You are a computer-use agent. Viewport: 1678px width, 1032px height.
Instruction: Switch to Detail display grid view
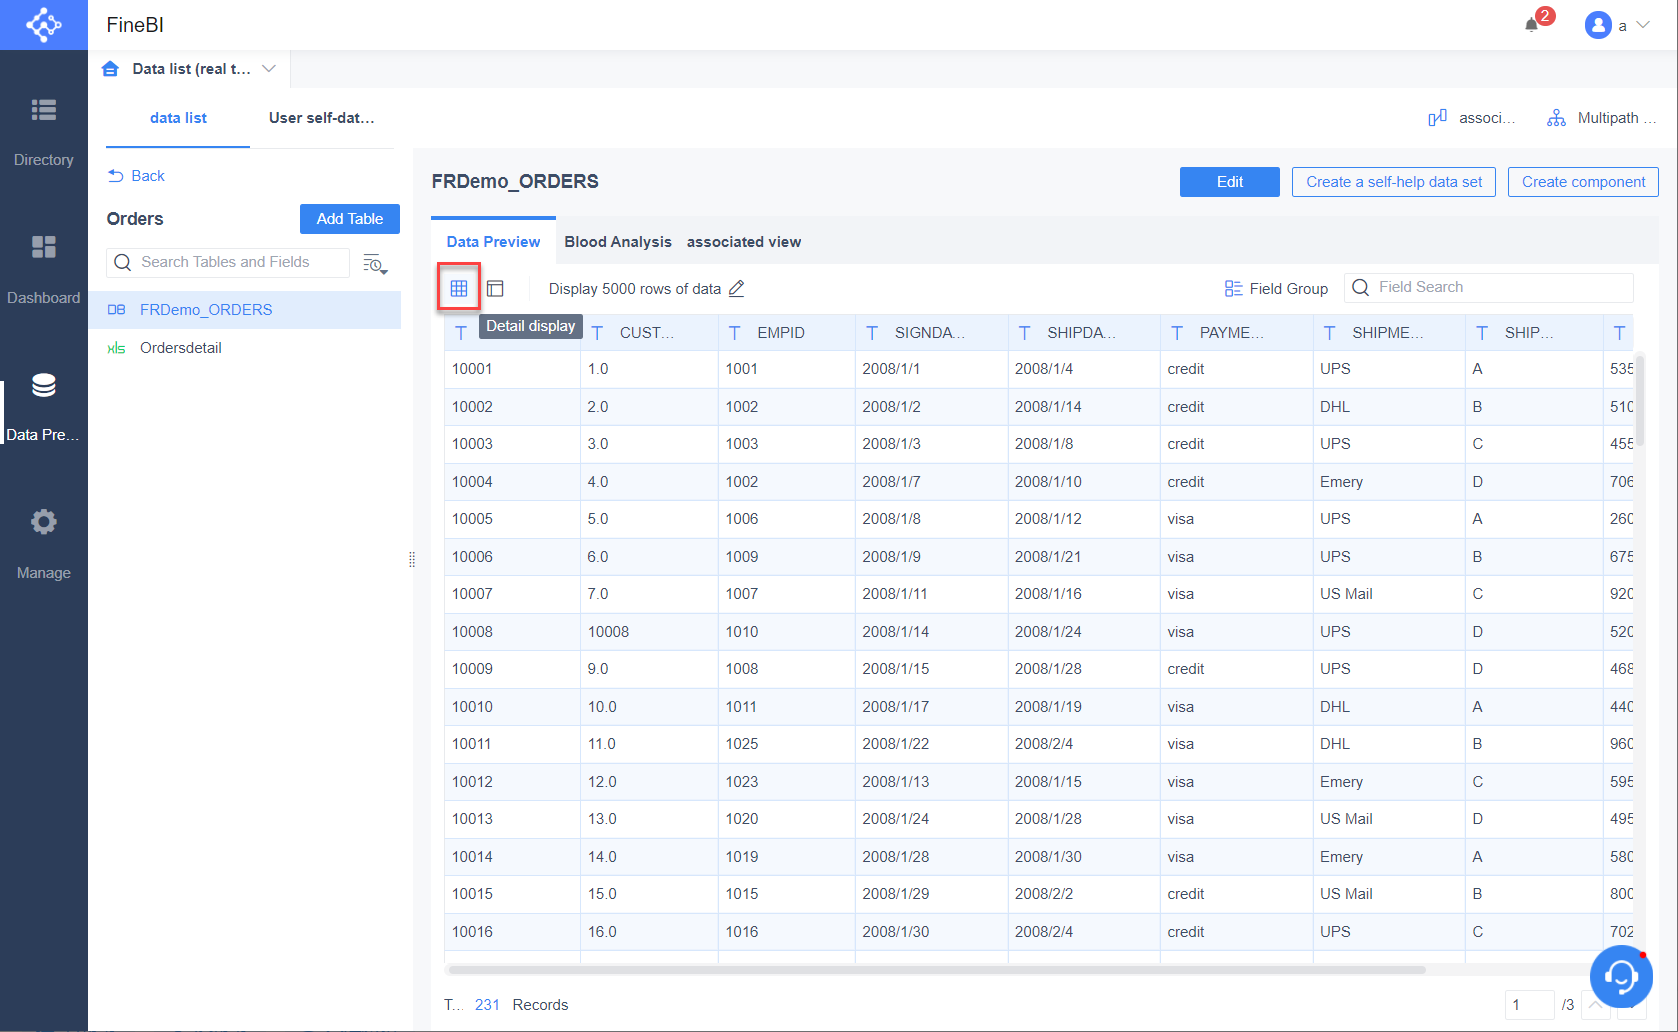pyautogui.click(x=459, y=288)
